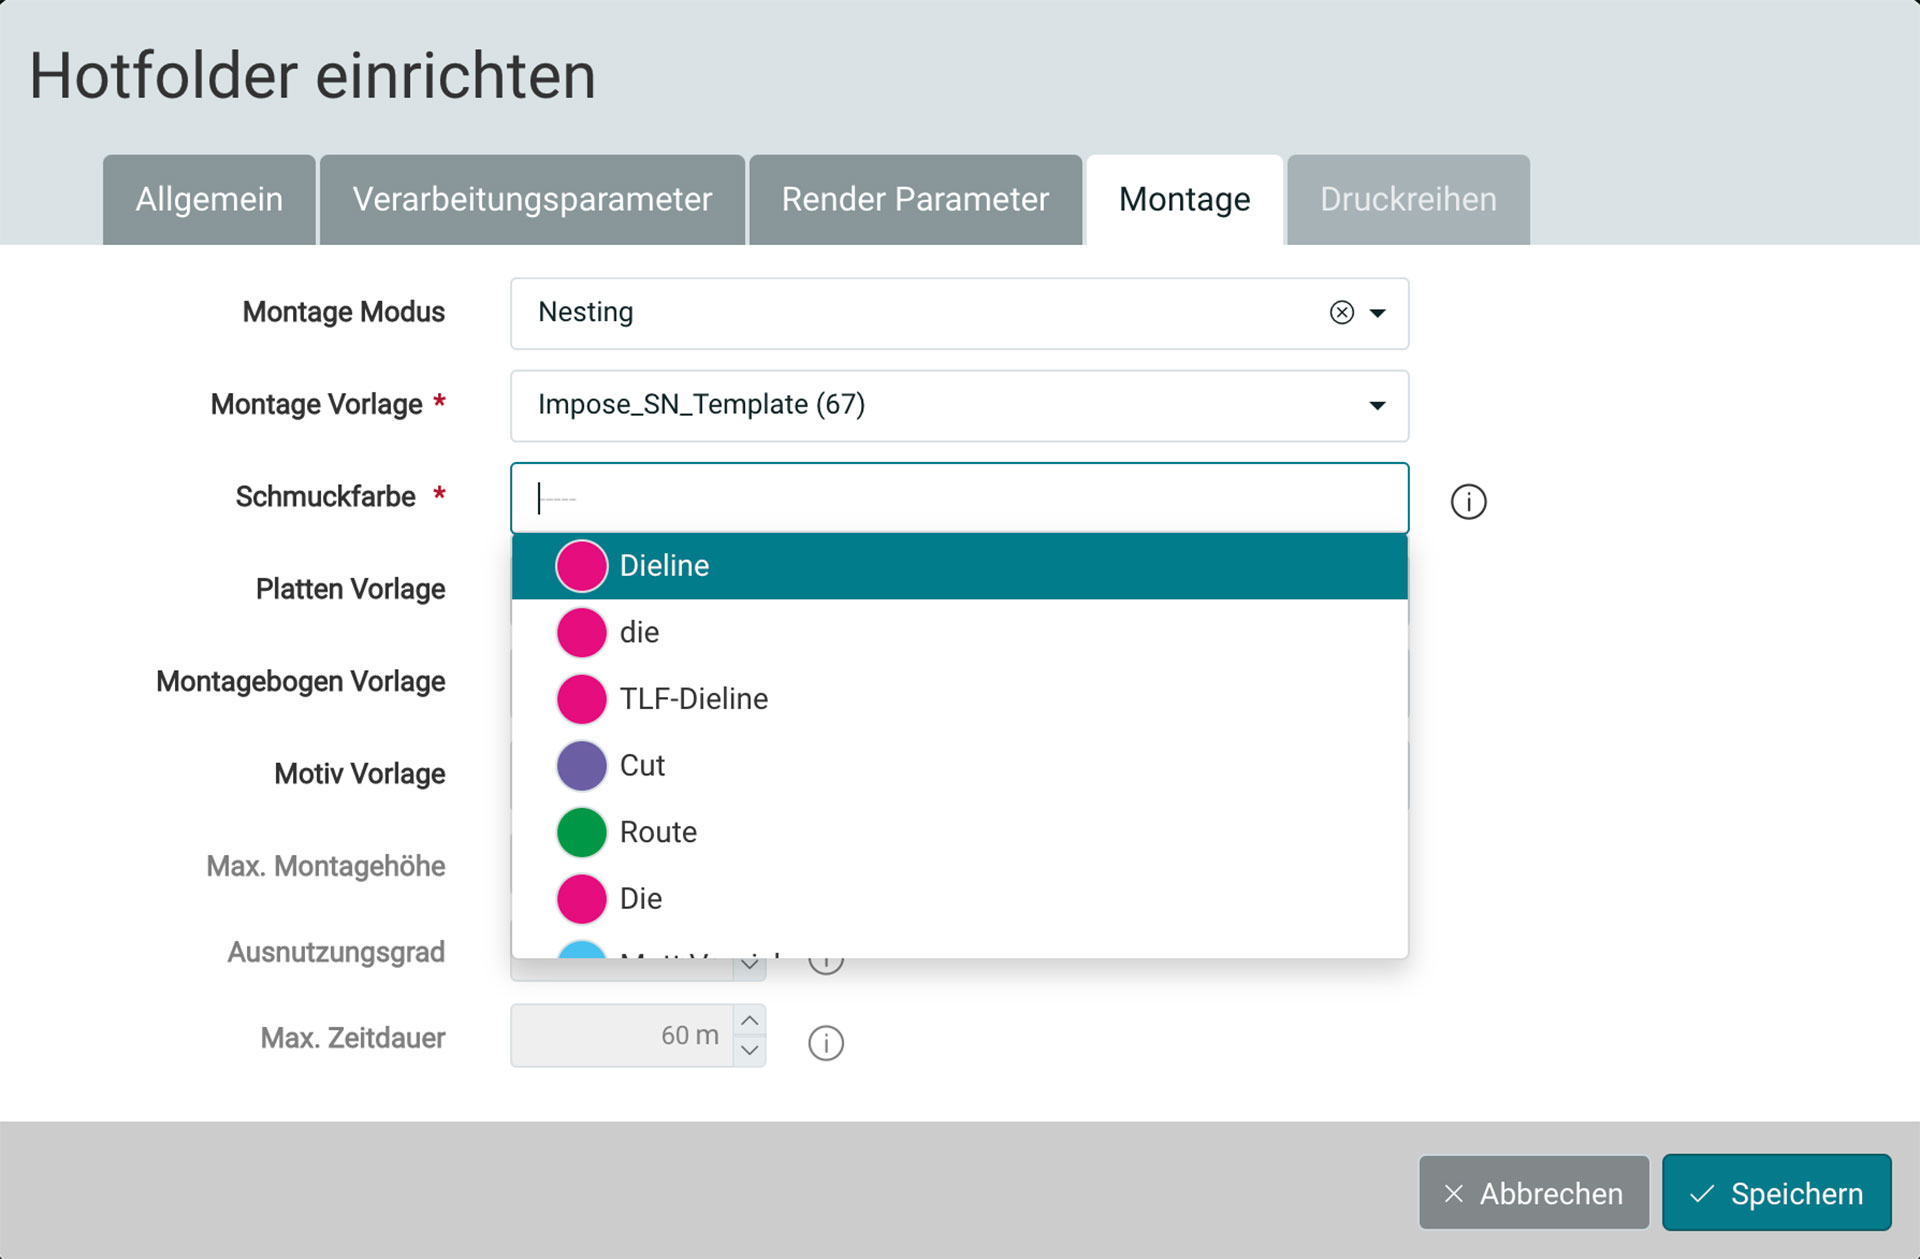Viewport: 1920px width, 1259px height.
Task: Expand the Montage Vorlage dropdown arrow
Action: (x=1377, y=405)
